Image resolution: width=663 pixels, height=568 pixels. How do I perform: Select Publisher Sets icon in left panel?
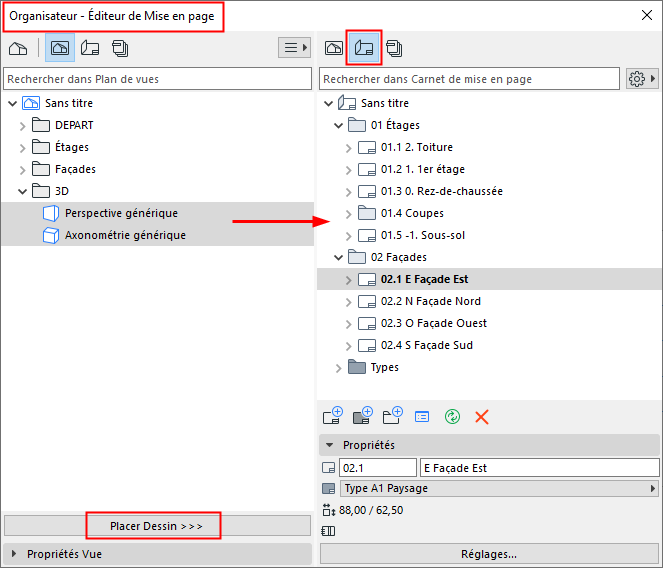[120, 48]
